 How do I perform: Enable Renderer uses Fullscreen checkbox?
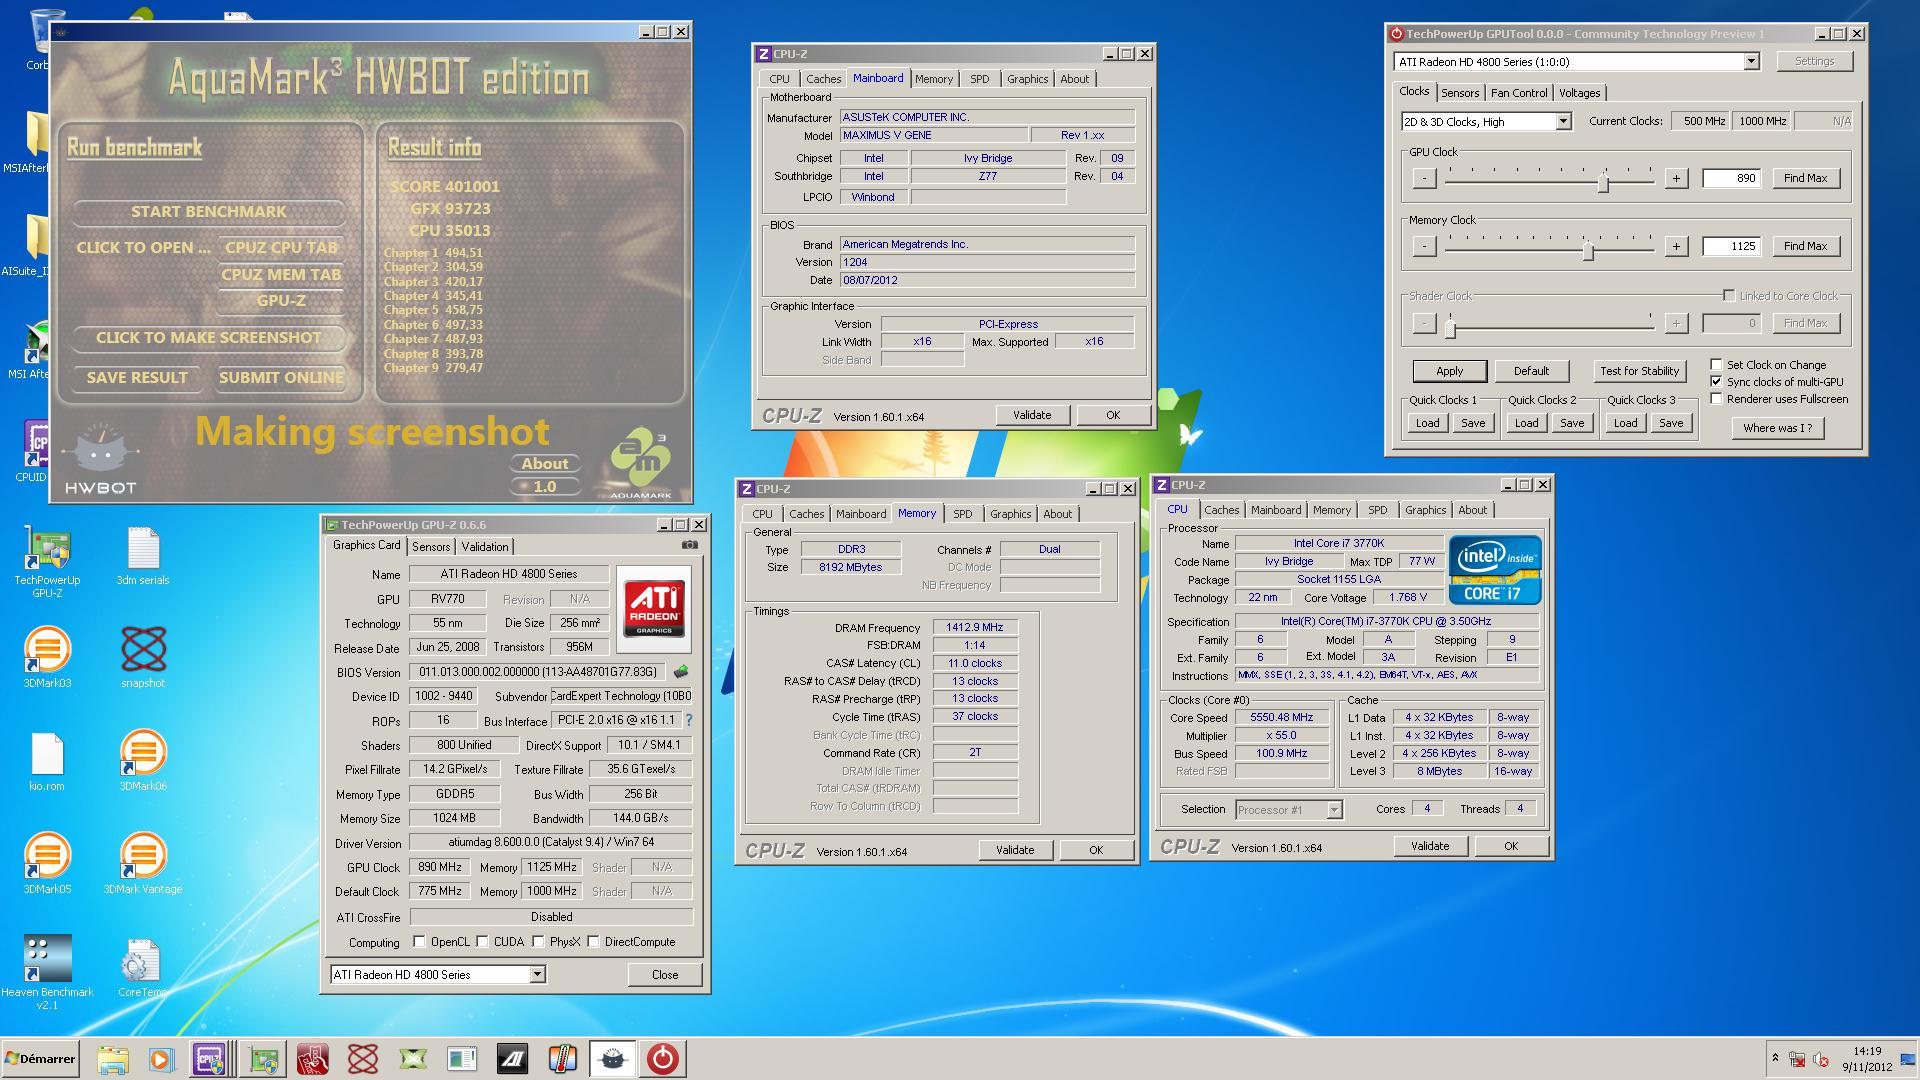[x=1716, y=399]
